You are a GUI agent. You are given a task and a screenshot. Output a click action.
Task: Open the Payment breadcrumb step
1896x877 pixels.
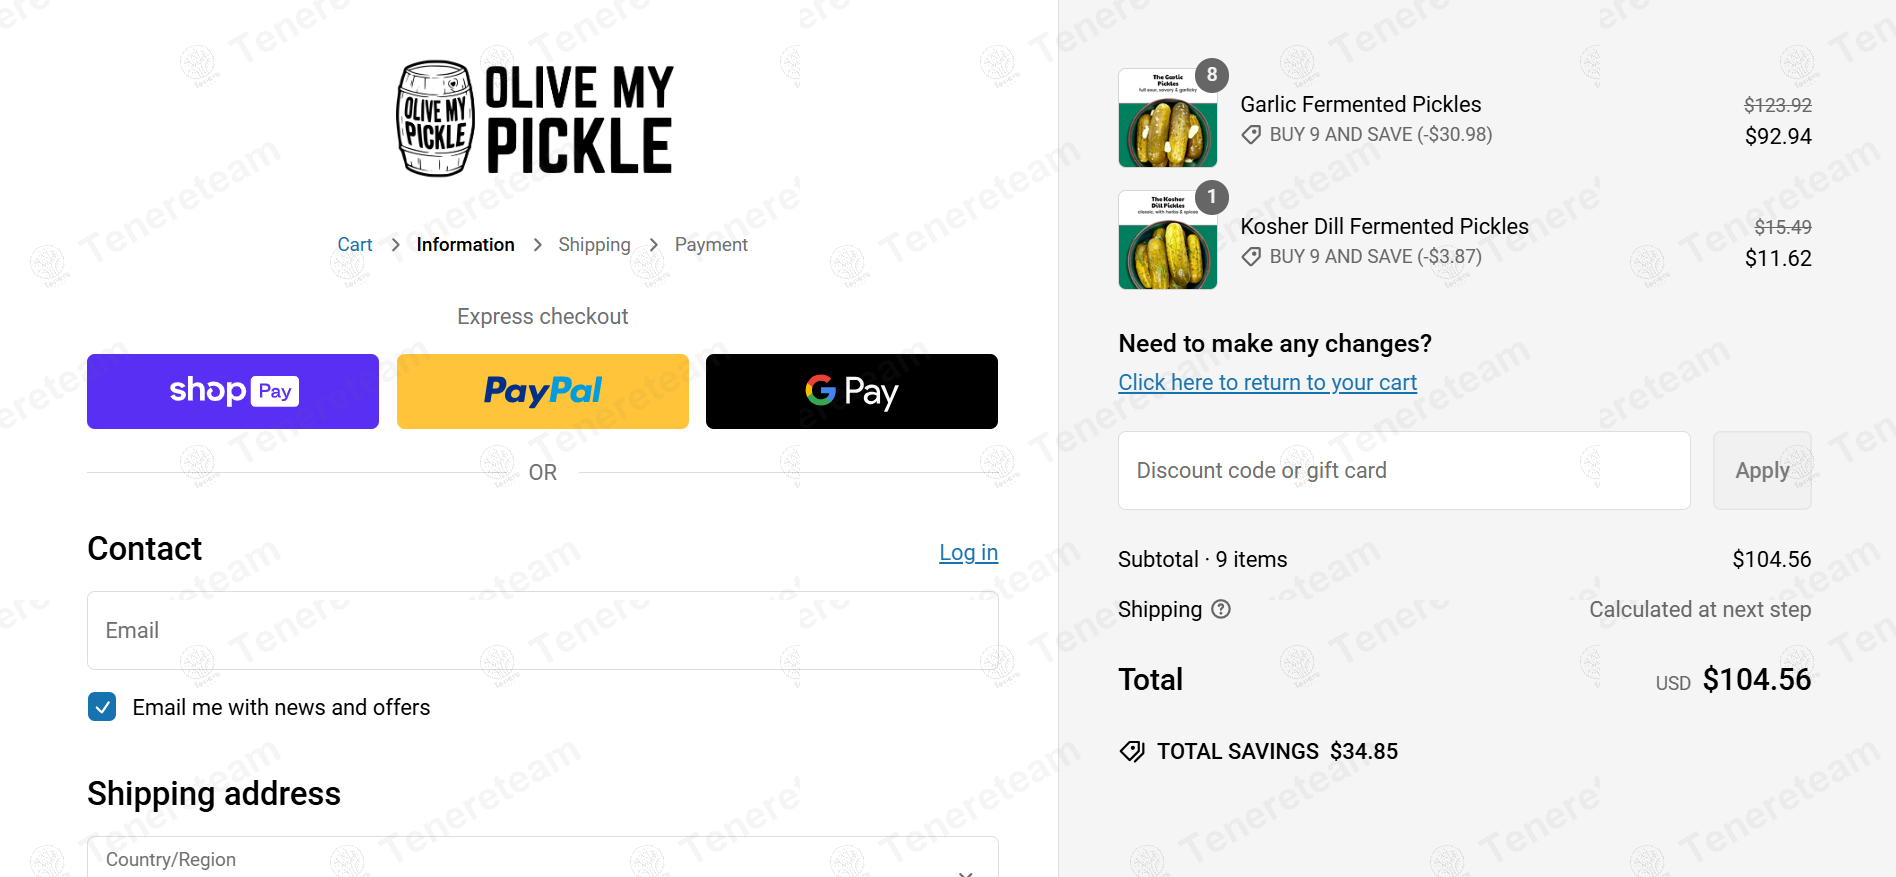coord(711,245)
